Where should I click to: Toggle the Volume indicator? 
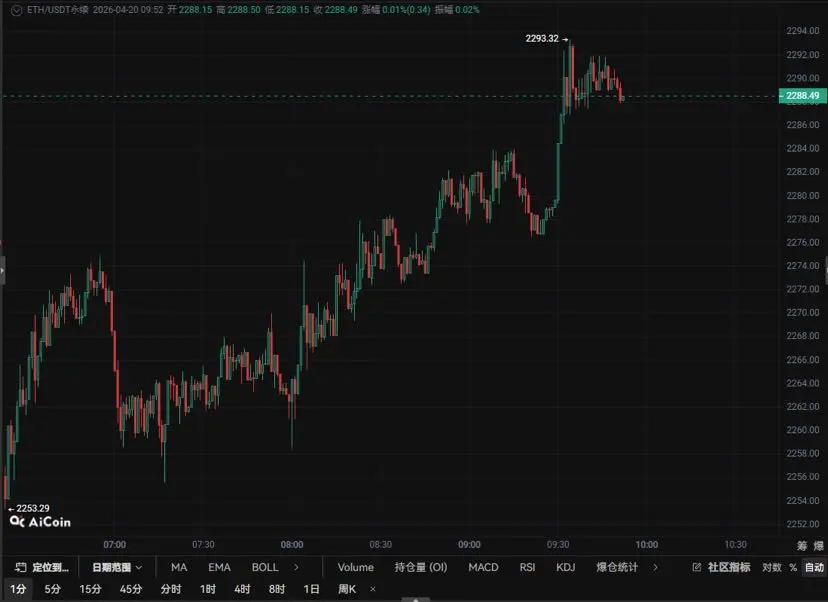[355, 567]
